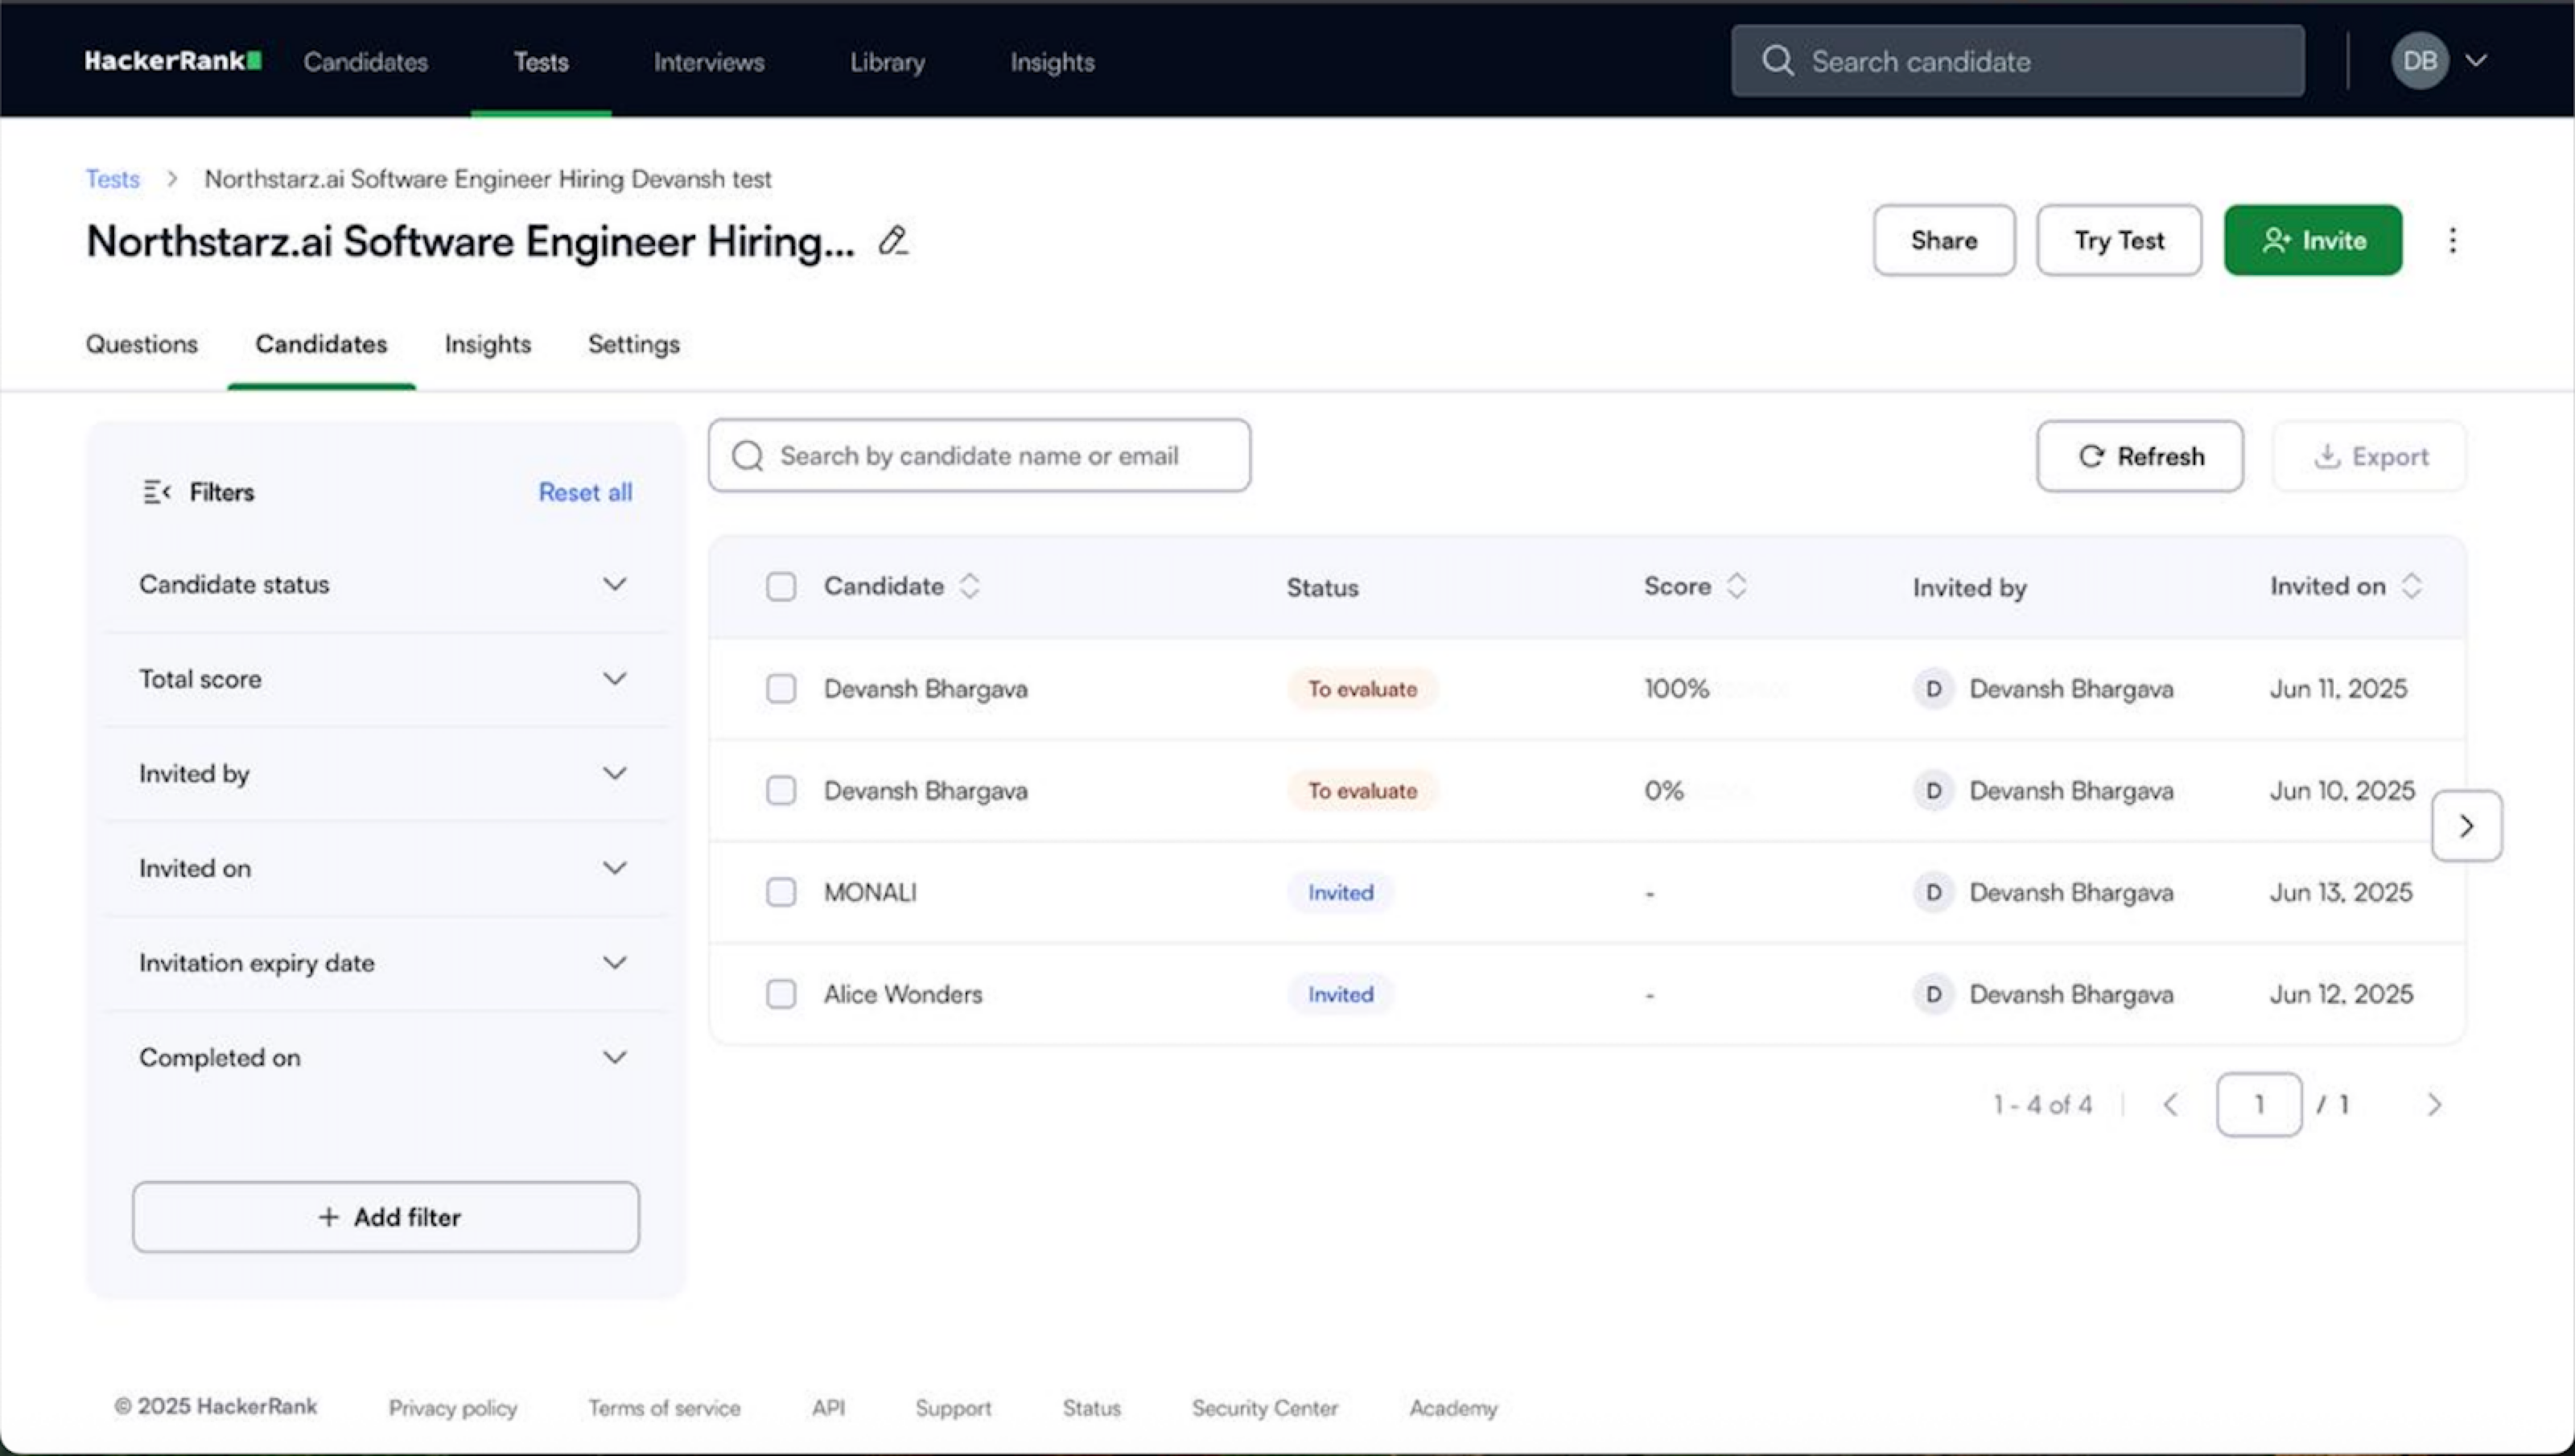
Task: Go to next page arrow in pagination
Action: tap(2434, 1105)
